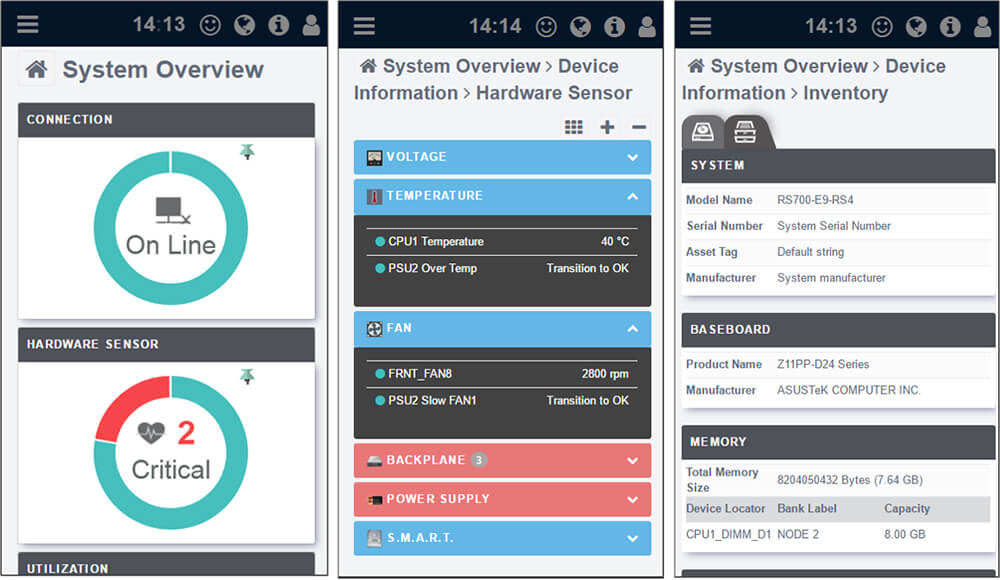1000x580 pixels.
Task: Open the hamburger navigation menu
Action: (27, 24)
